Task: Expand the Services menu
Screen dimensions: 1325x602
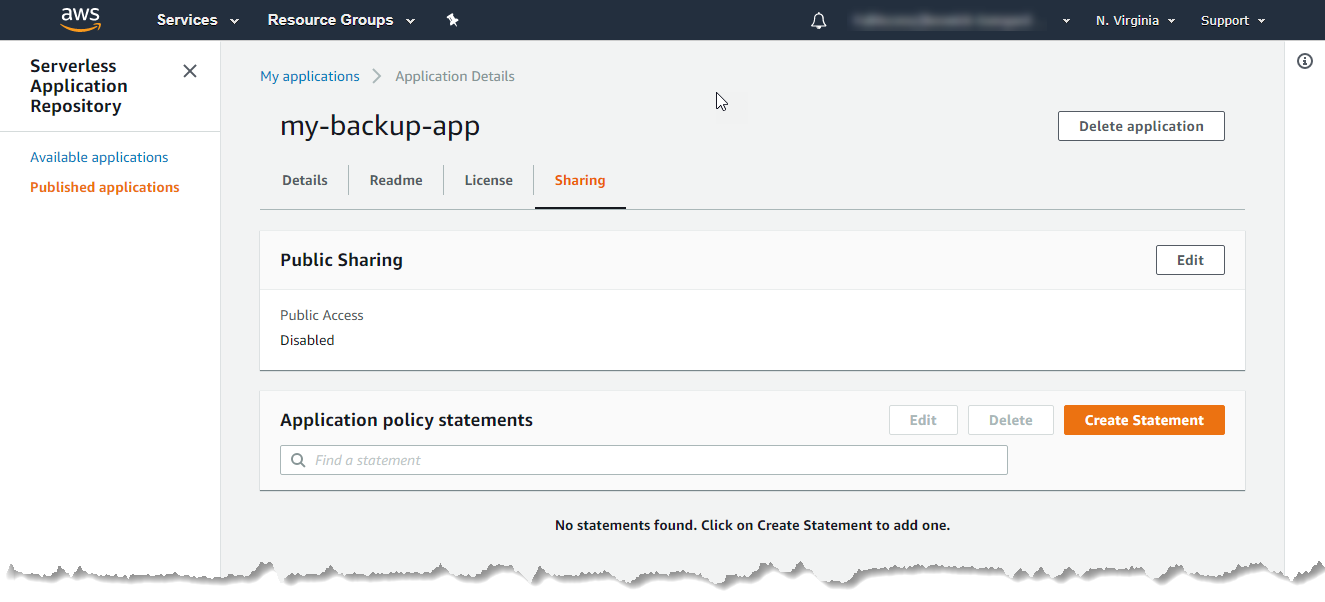Action: [198, 20]
